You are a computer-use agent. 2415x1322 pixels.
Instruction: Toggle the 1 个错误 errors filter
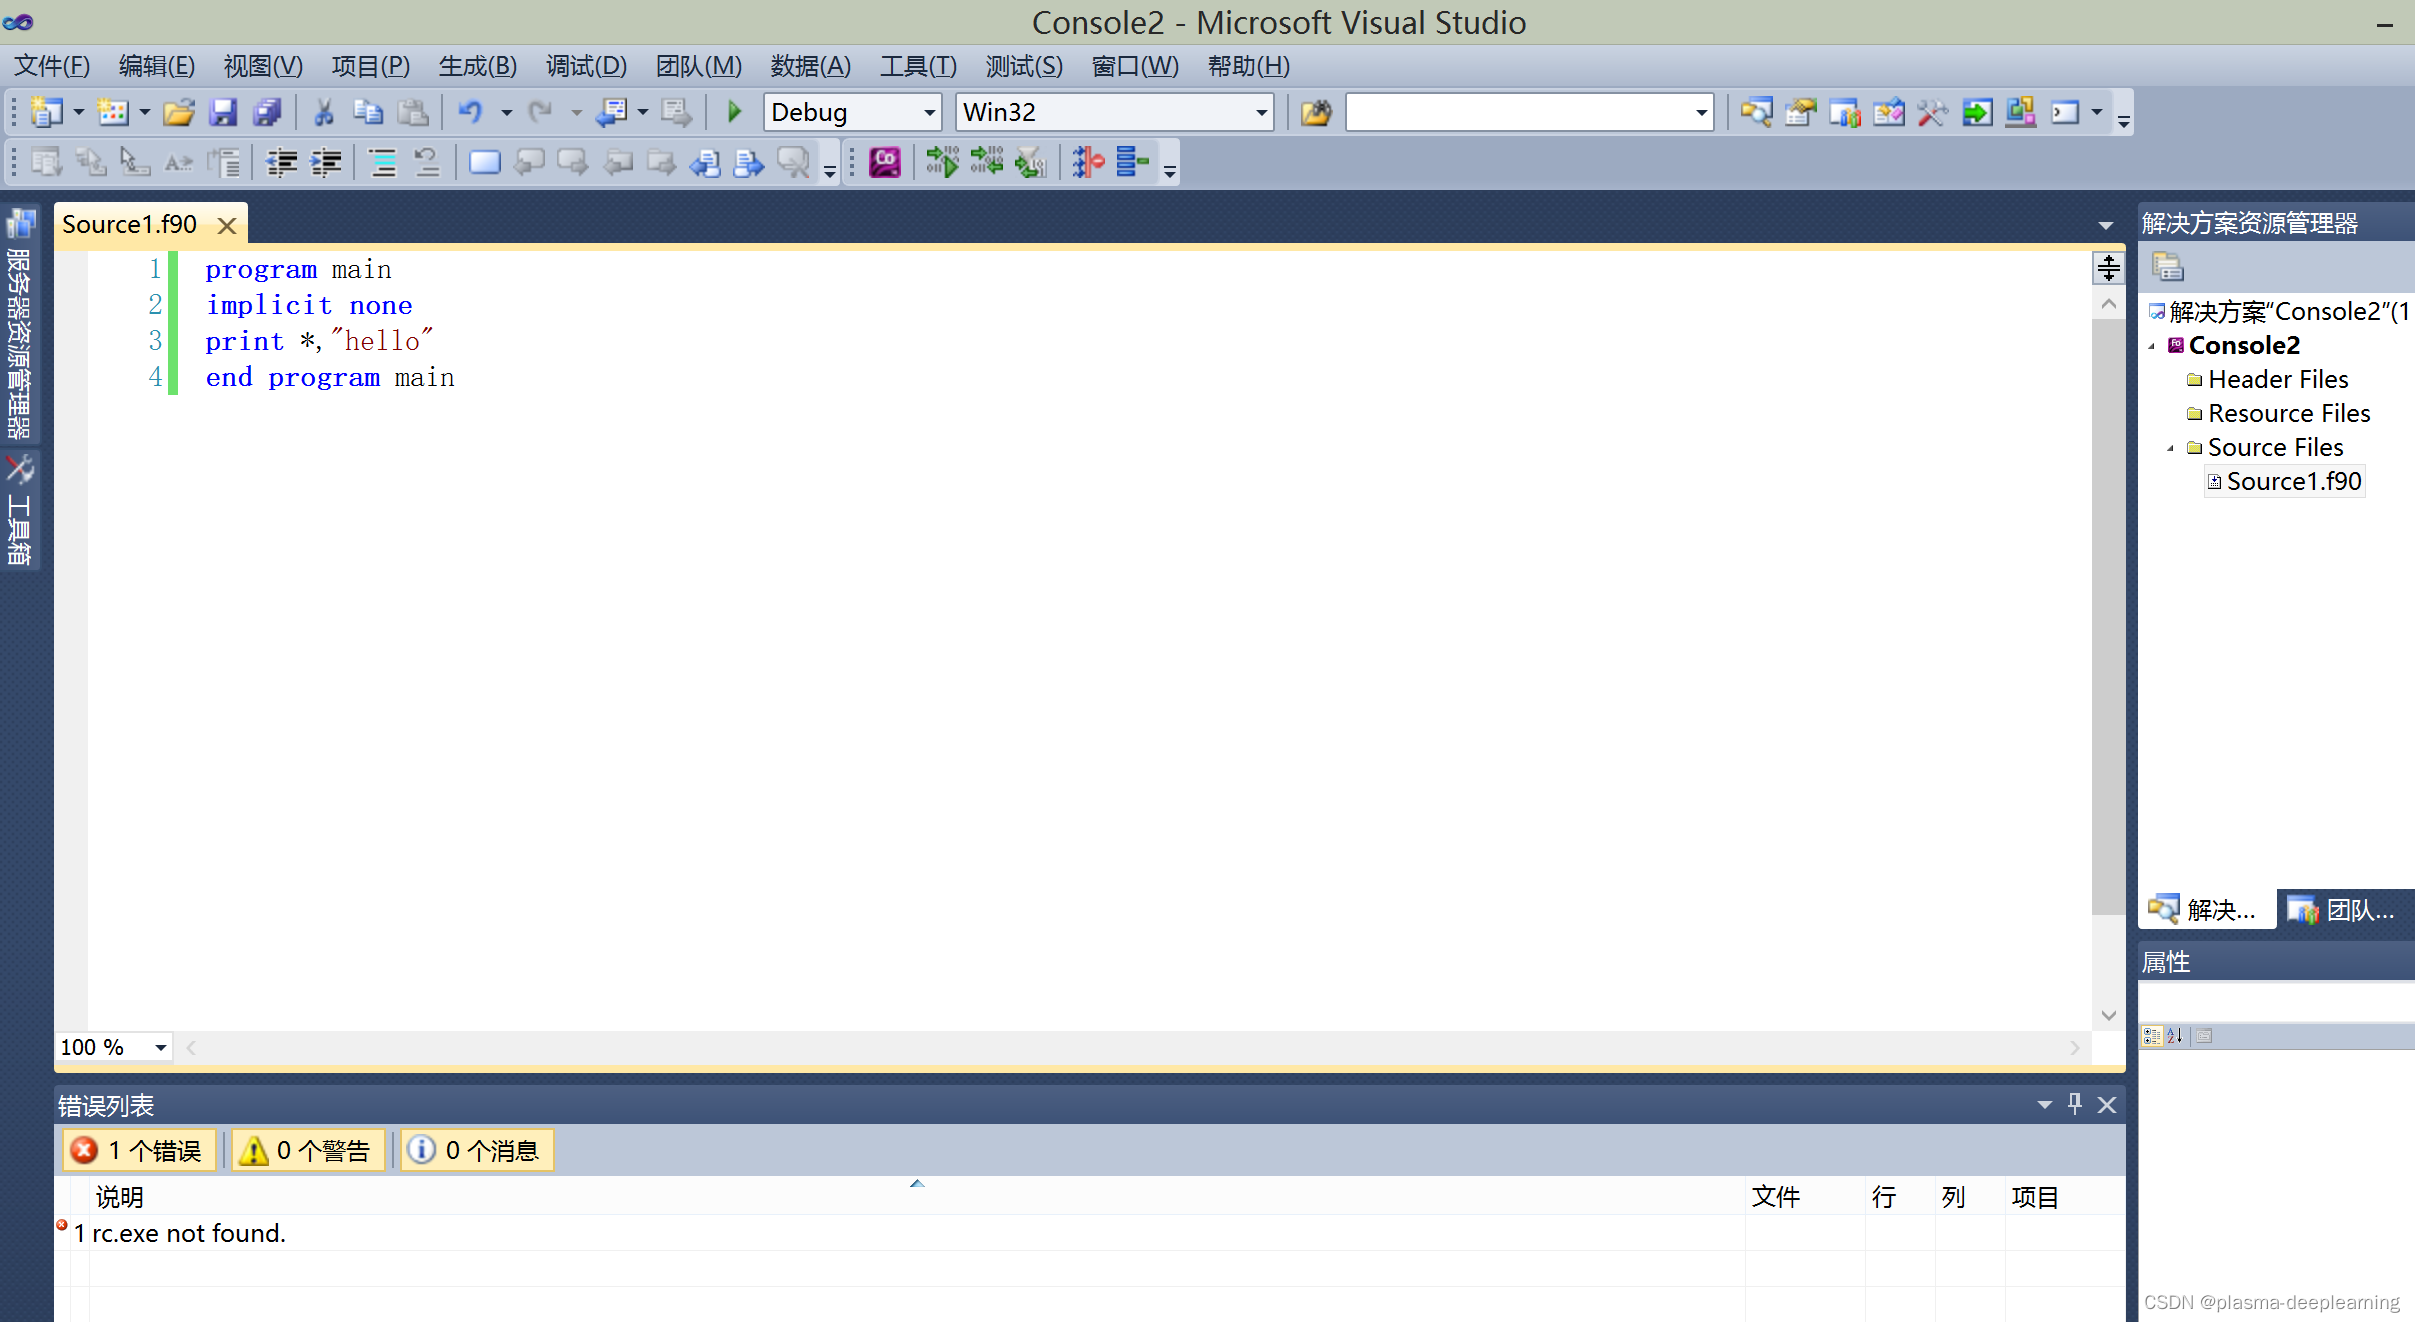139,1150
